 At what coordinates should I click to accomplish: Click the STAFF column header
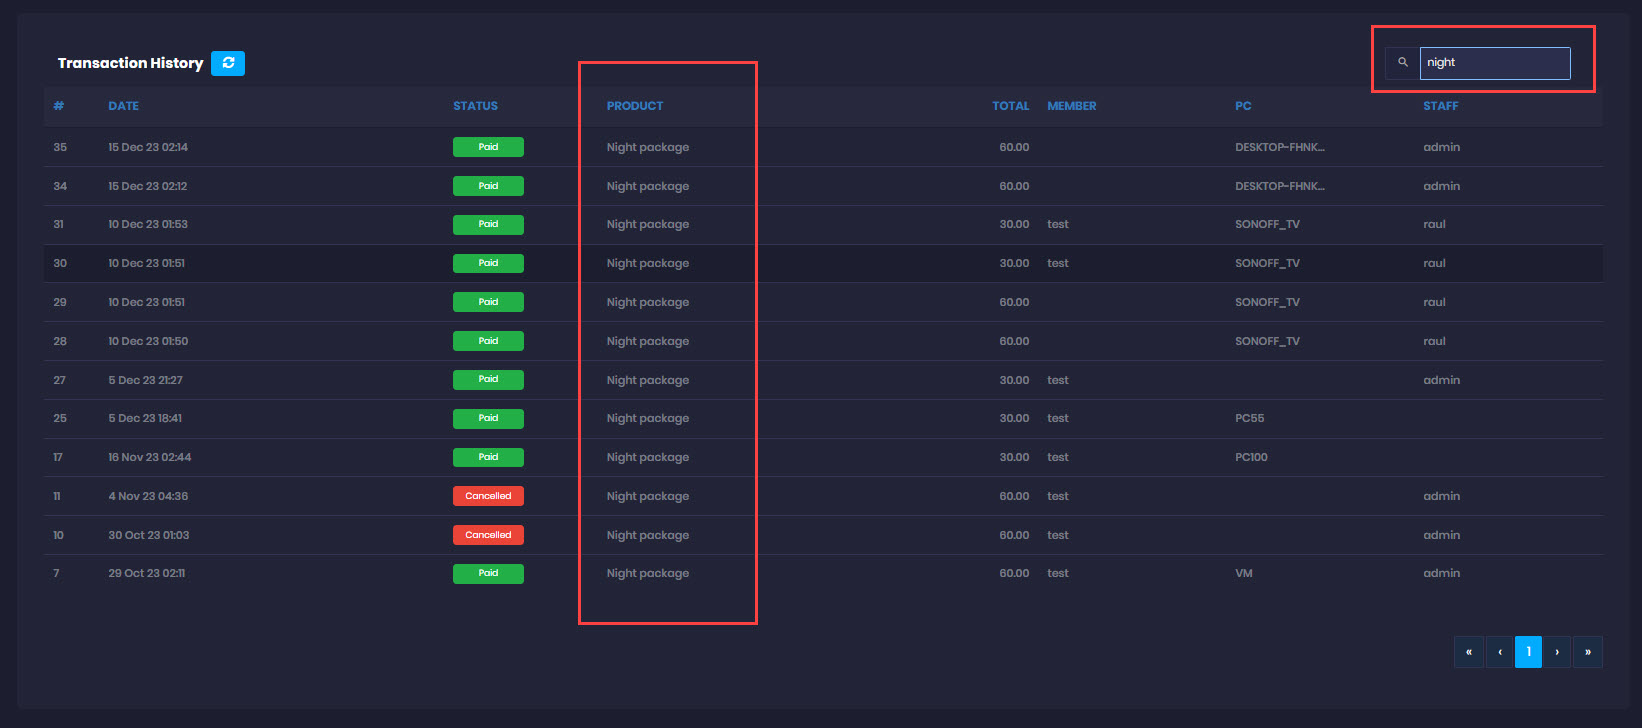point(1441,106)
